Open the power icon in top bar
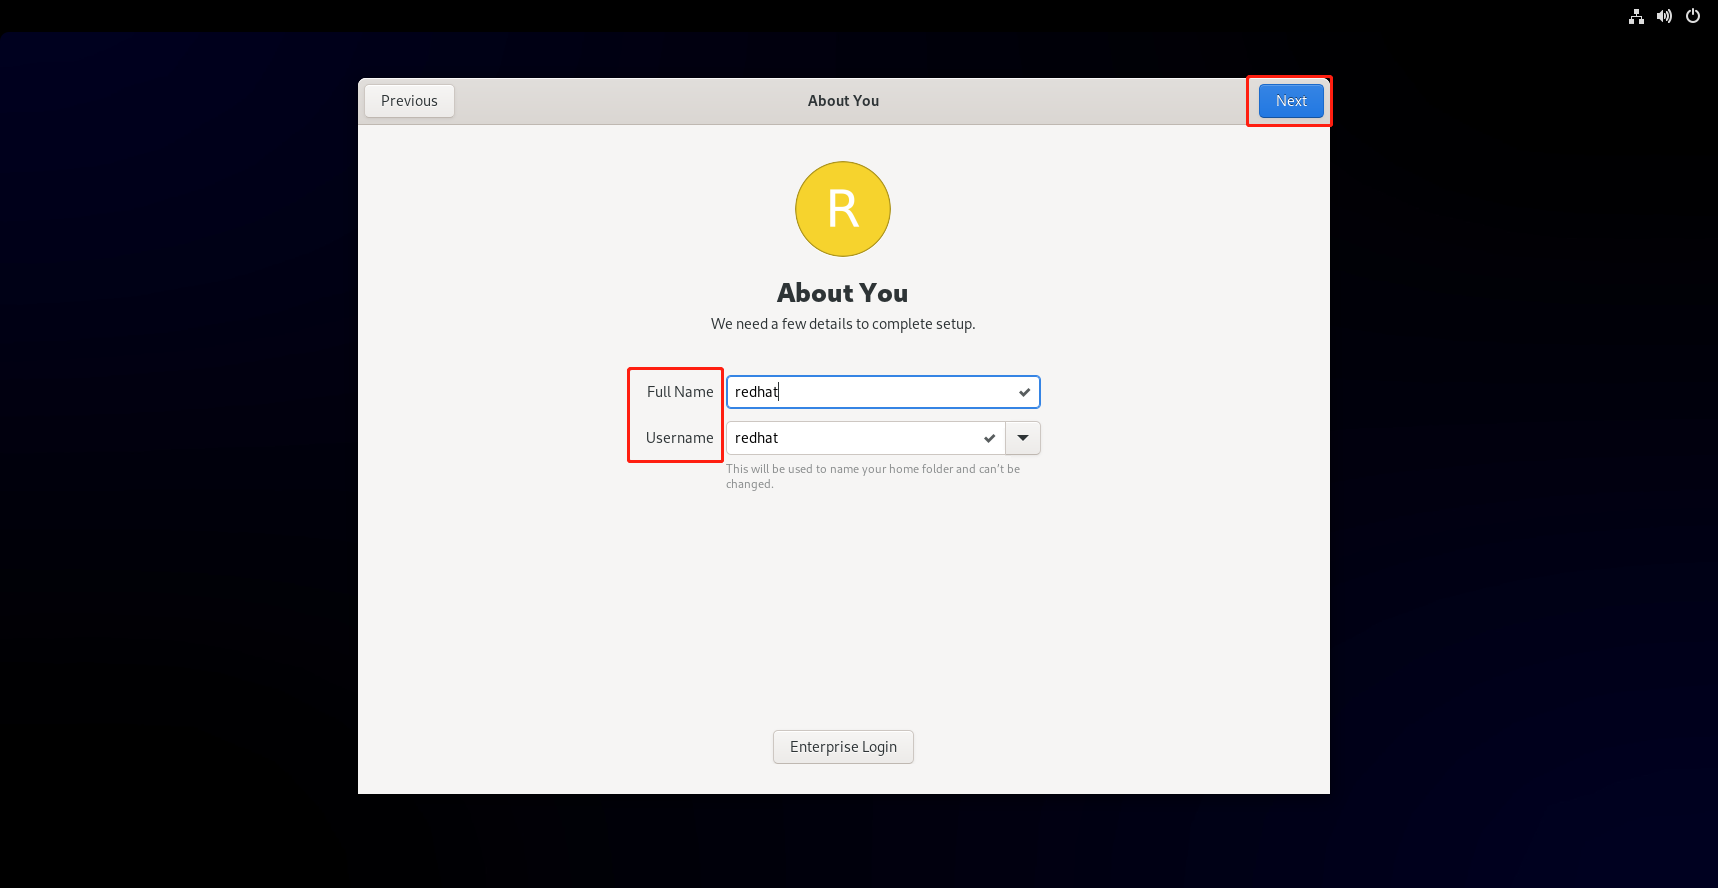Viewport: 1718px width, 888px height. click(x=1693, y=16)
